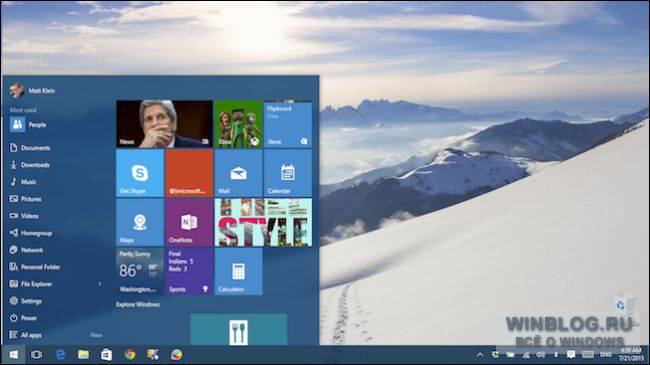650x365 pixels.
Task: Open Downloads in the Start menu
Action: tap(29, 165)
